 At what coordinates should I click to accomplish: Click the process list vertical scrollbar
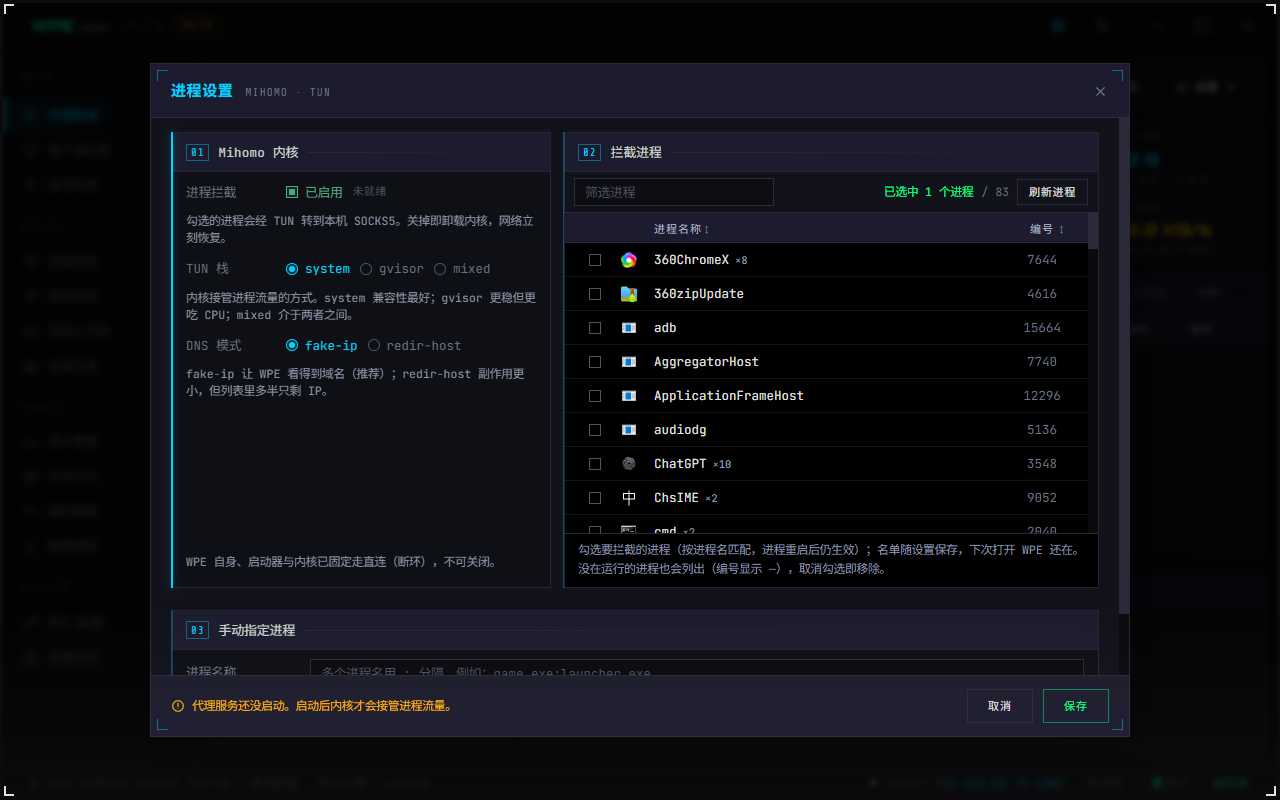pyautogui.click(x=1093, y=230)
